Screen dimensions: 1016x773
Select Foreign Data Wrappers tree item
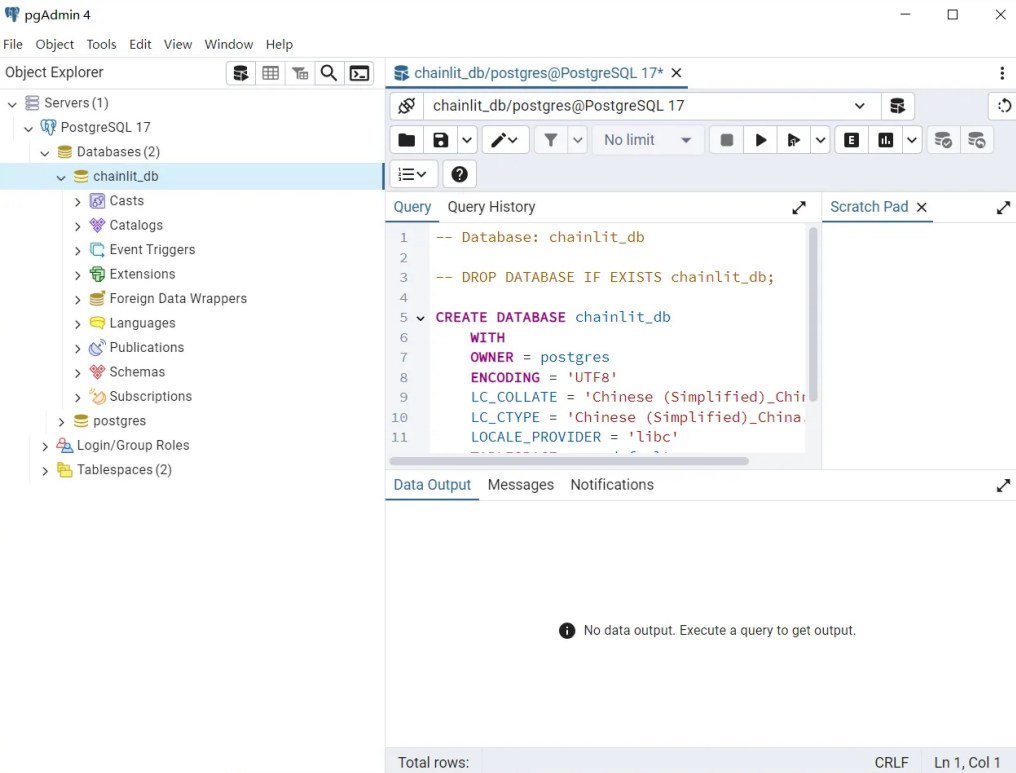[x=178, y=299]
